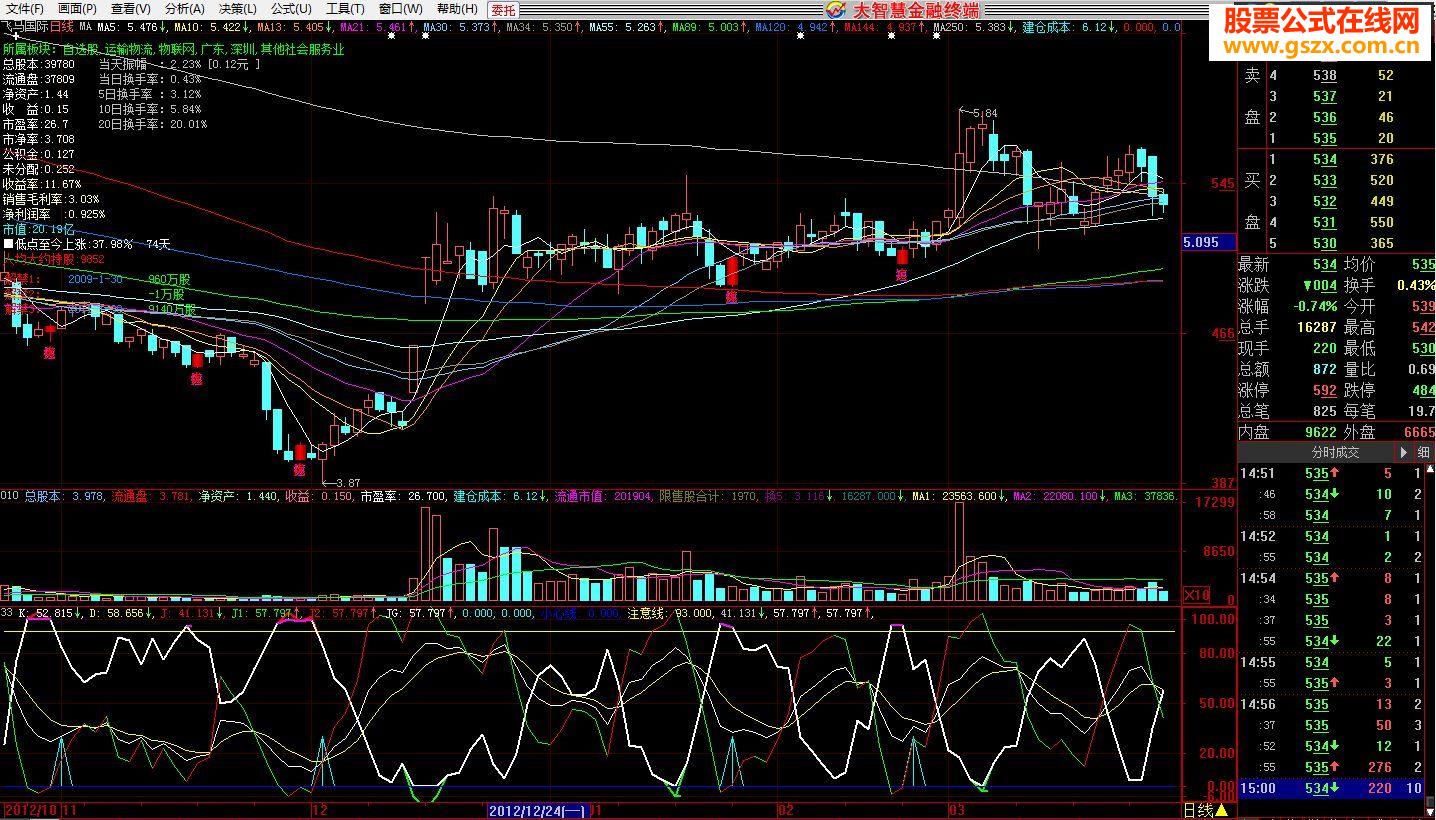The width and height of the screenshot is (1436, 820).
Task: Open the 细 detail view button
Action: point(1422,452)
